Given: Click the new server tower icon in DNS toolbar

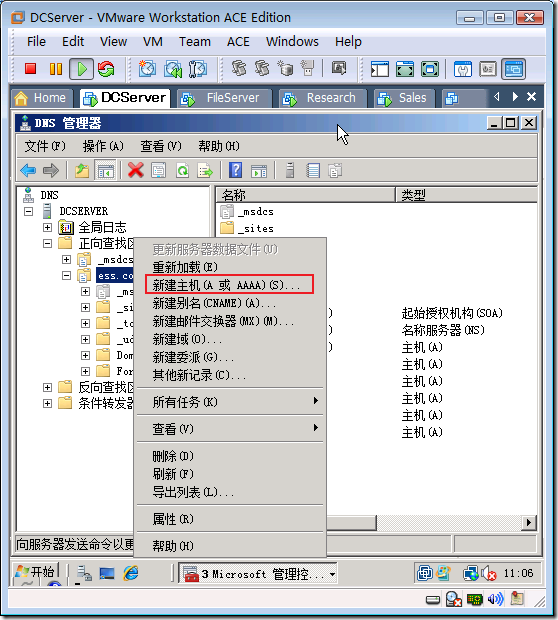Looking at the screenshot, I should (x=290, y=171).
